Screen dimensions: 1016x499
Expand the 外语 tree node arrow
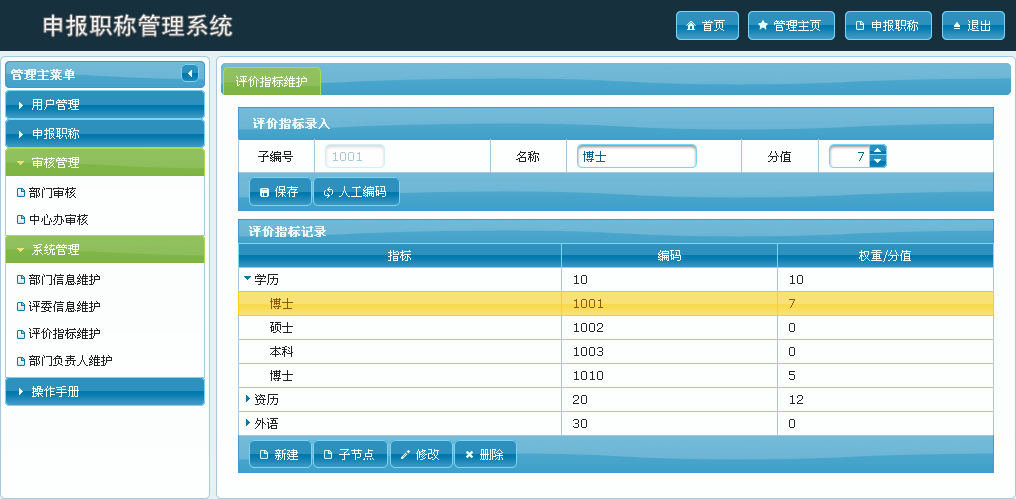(x=248, y=423)
